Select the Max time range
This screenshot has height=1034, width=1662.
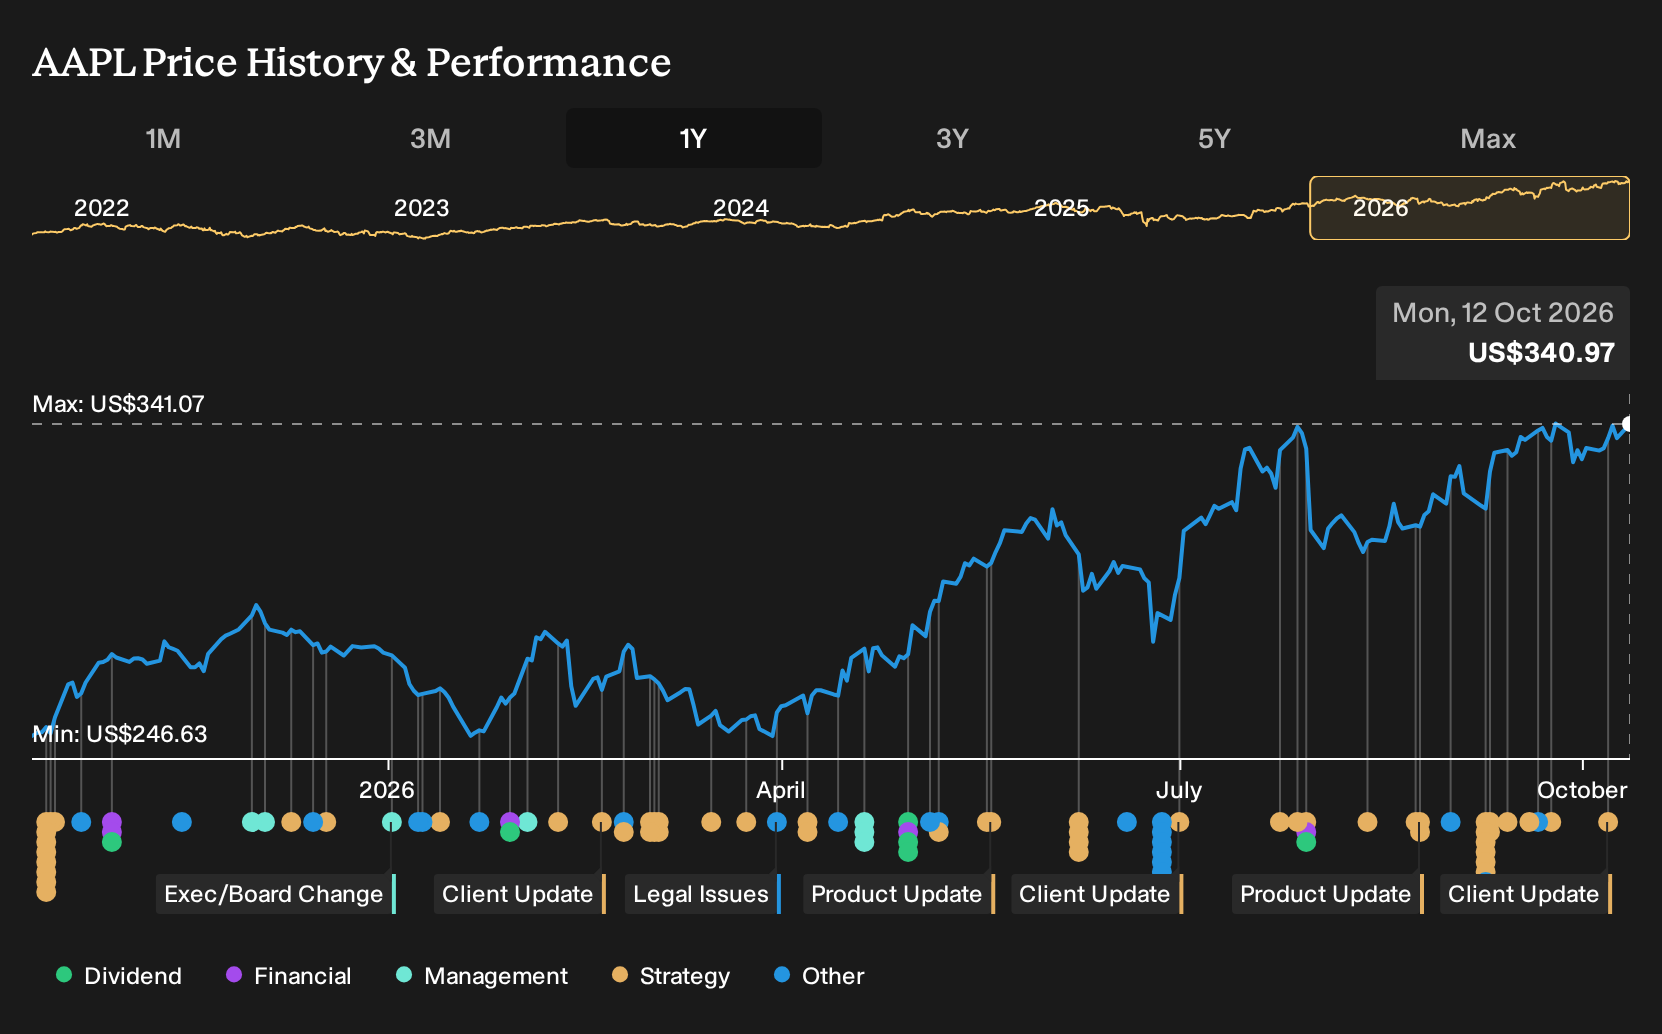point(1488,138)
